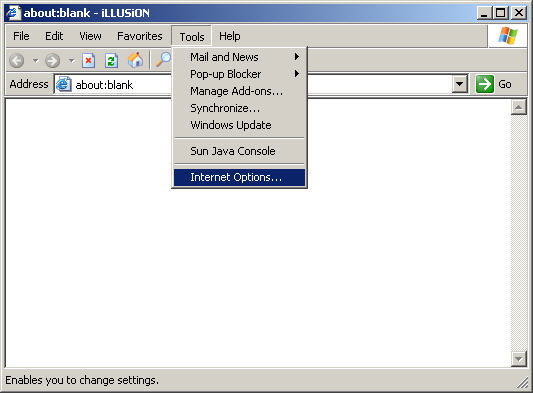Click the Windows flag logo
This screenshot has width=533, height=393.
[x=508, y=36]
